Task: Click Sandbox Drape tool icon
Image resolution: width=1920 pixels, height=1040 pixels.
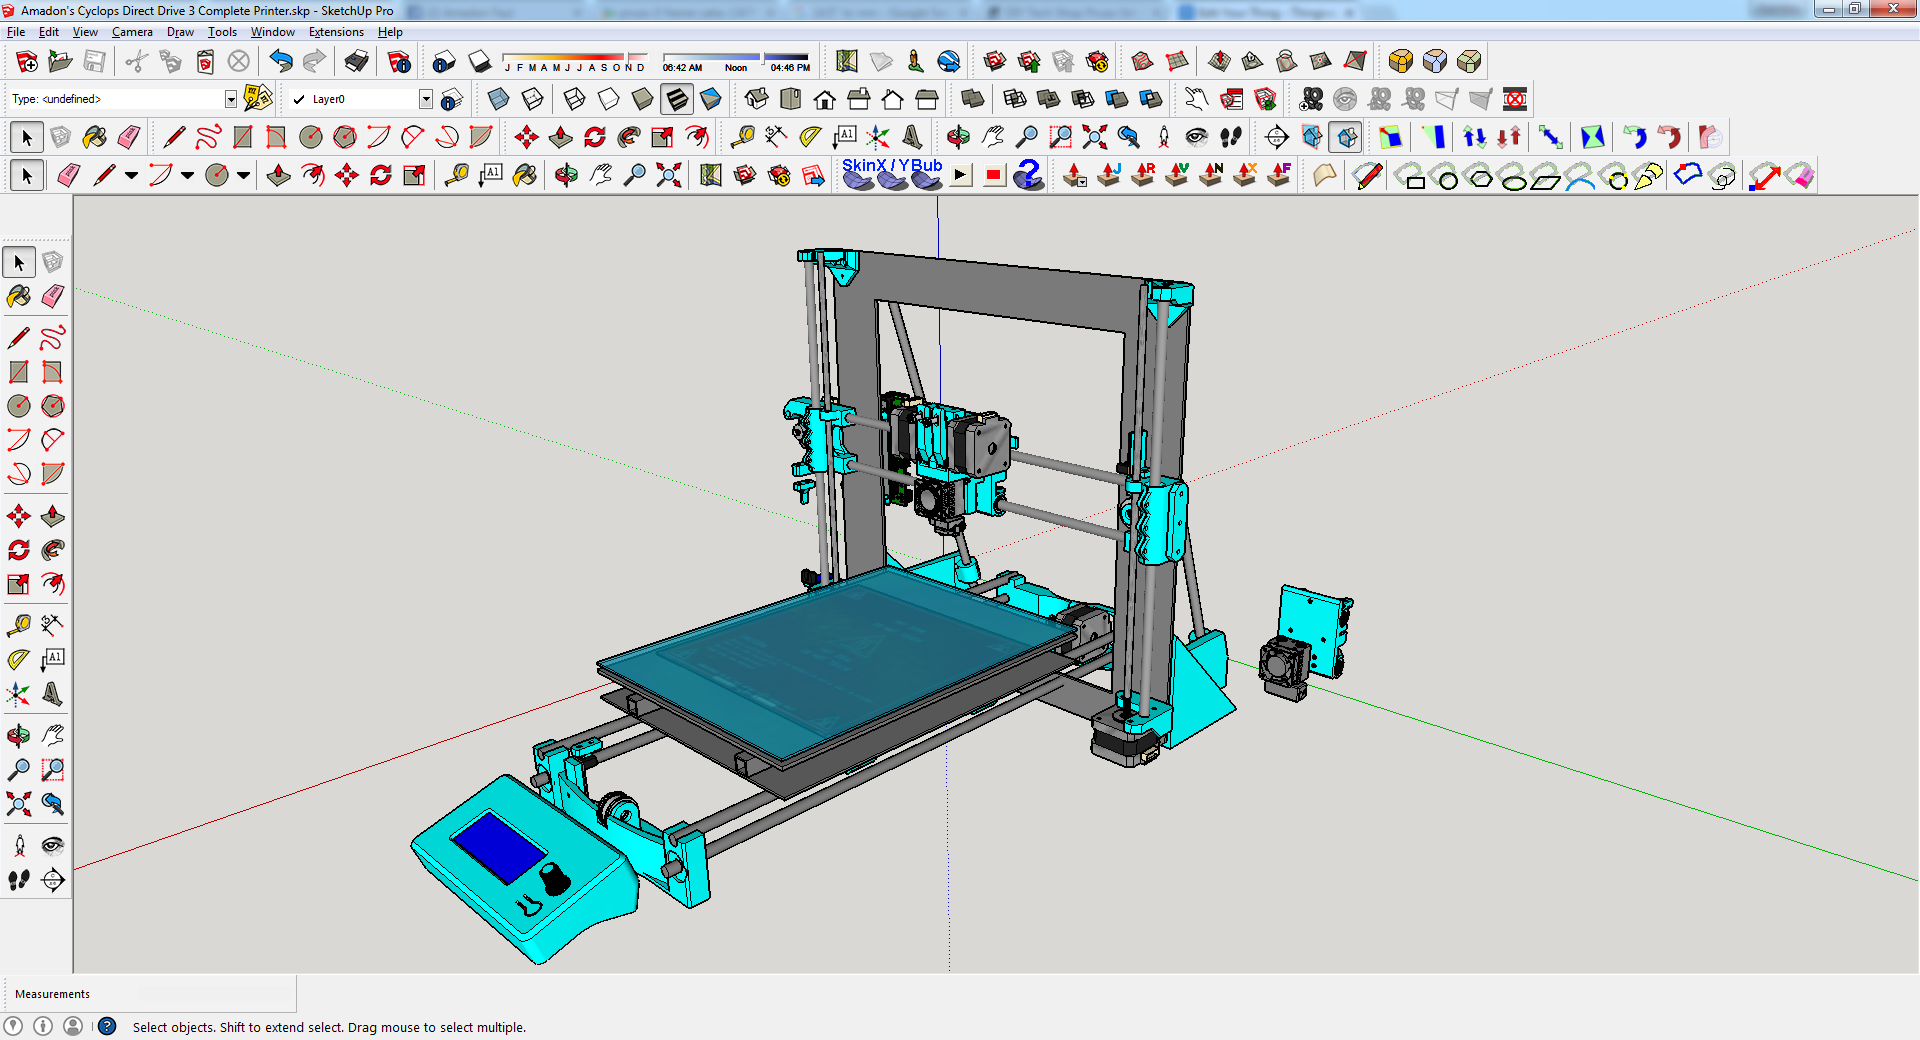Action: 1287,62
